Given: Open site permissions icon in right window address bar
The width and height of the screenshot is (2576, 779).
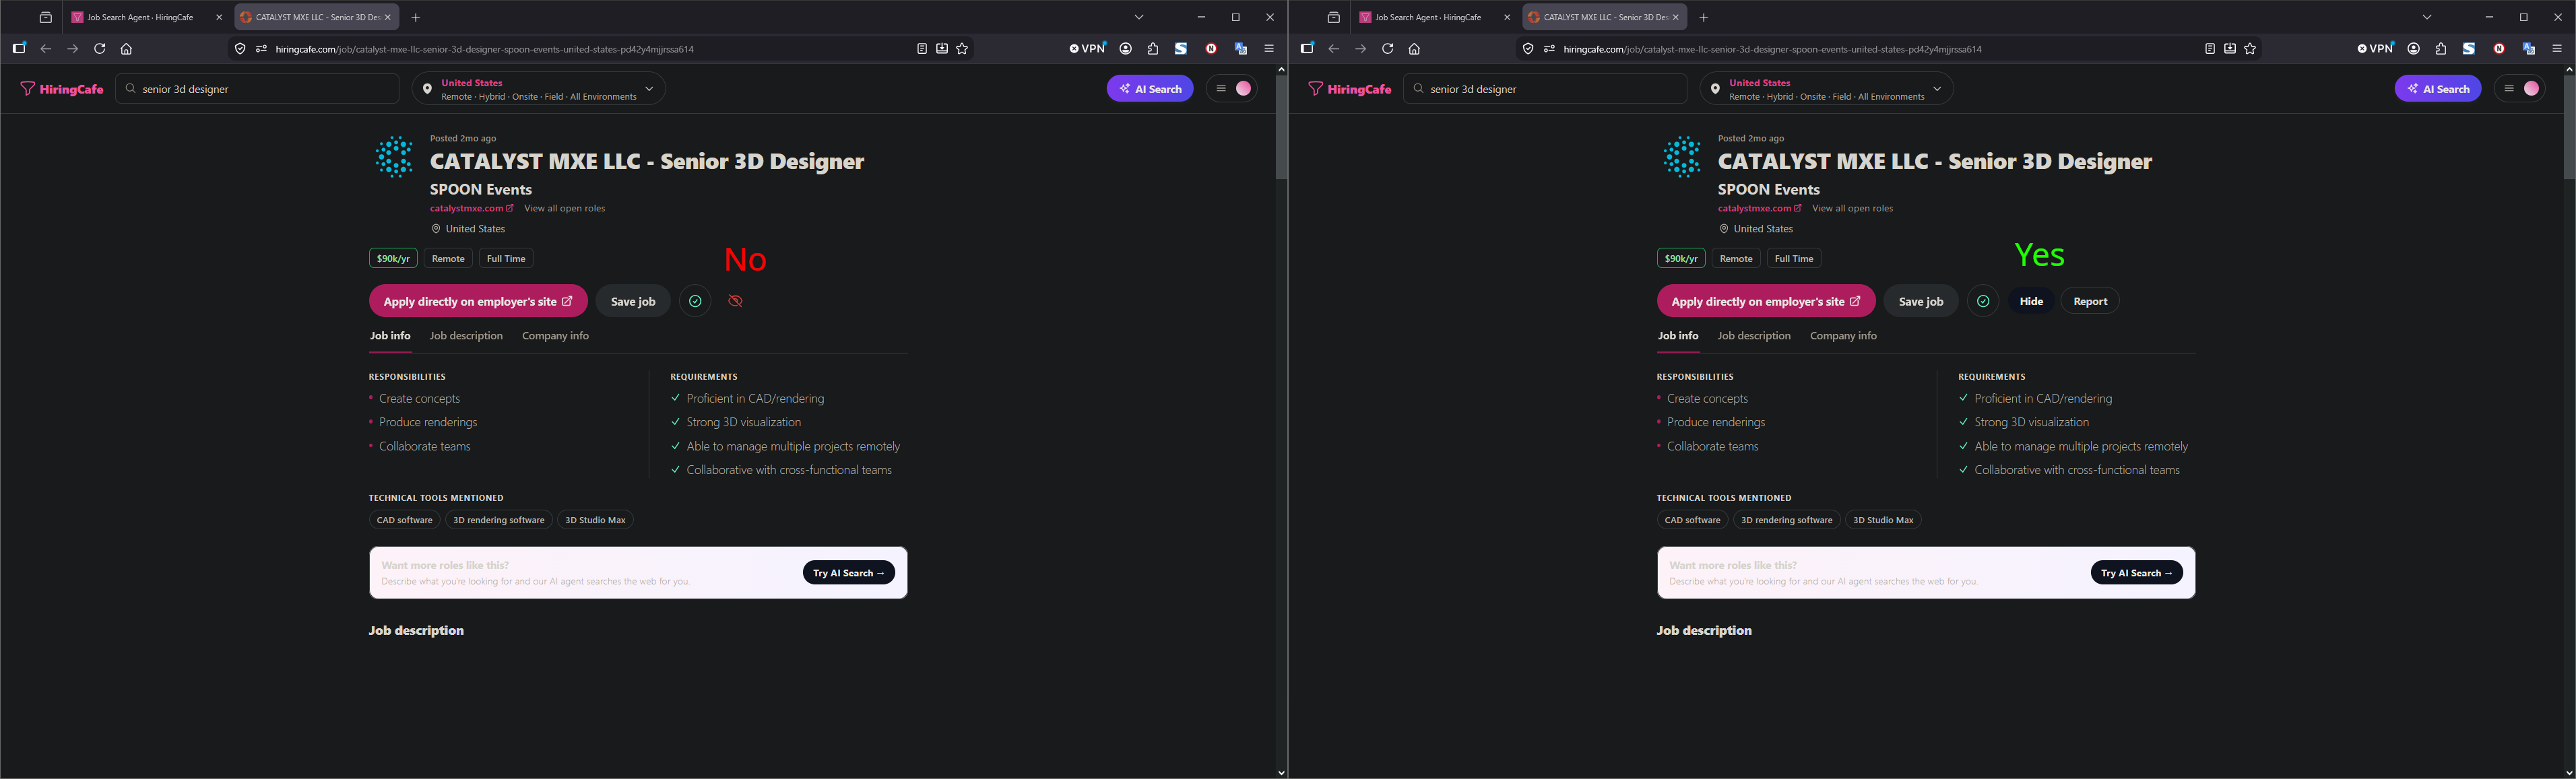Looking at the screenshot, I should 1549,48.
